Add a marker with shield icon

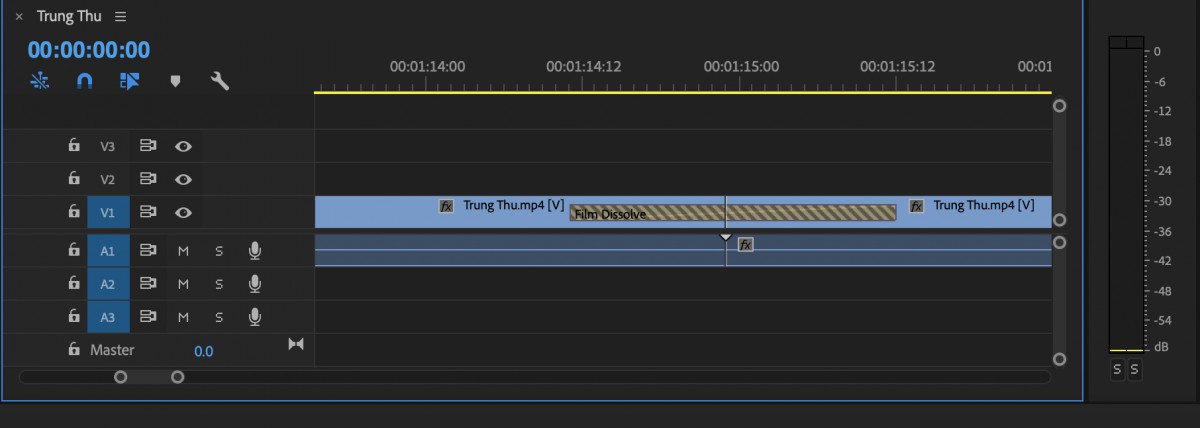pyautogui.click(x=175, y=81)
